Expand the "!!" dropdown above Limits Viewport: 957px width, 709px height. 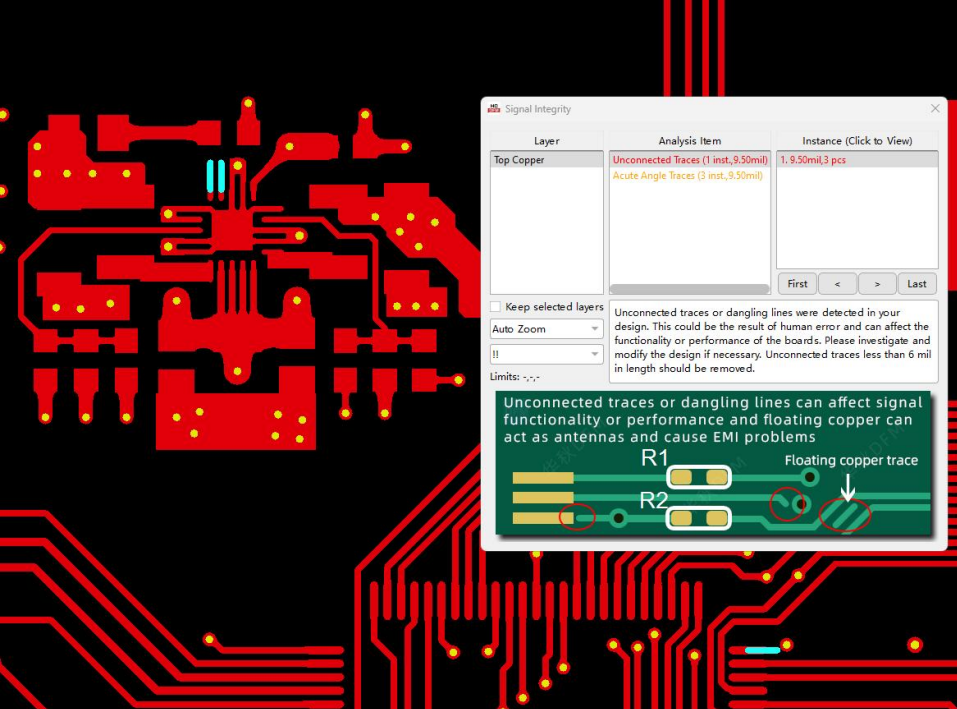click(x=546, y=354)
